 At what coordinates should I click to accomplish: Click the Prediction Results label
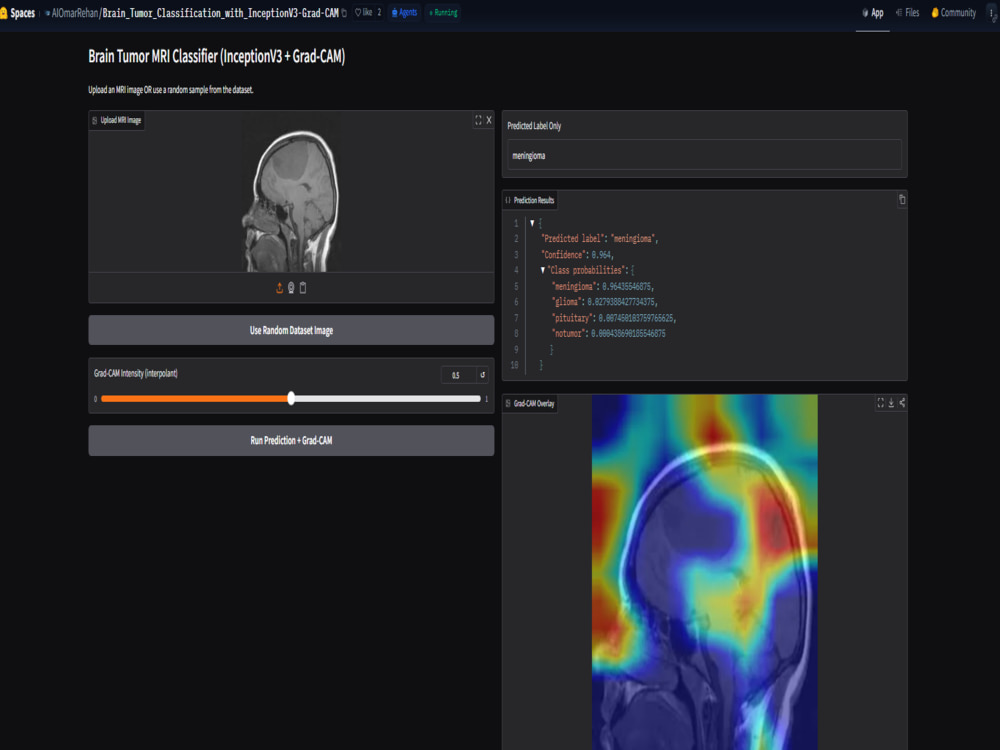tap(530, 200)
